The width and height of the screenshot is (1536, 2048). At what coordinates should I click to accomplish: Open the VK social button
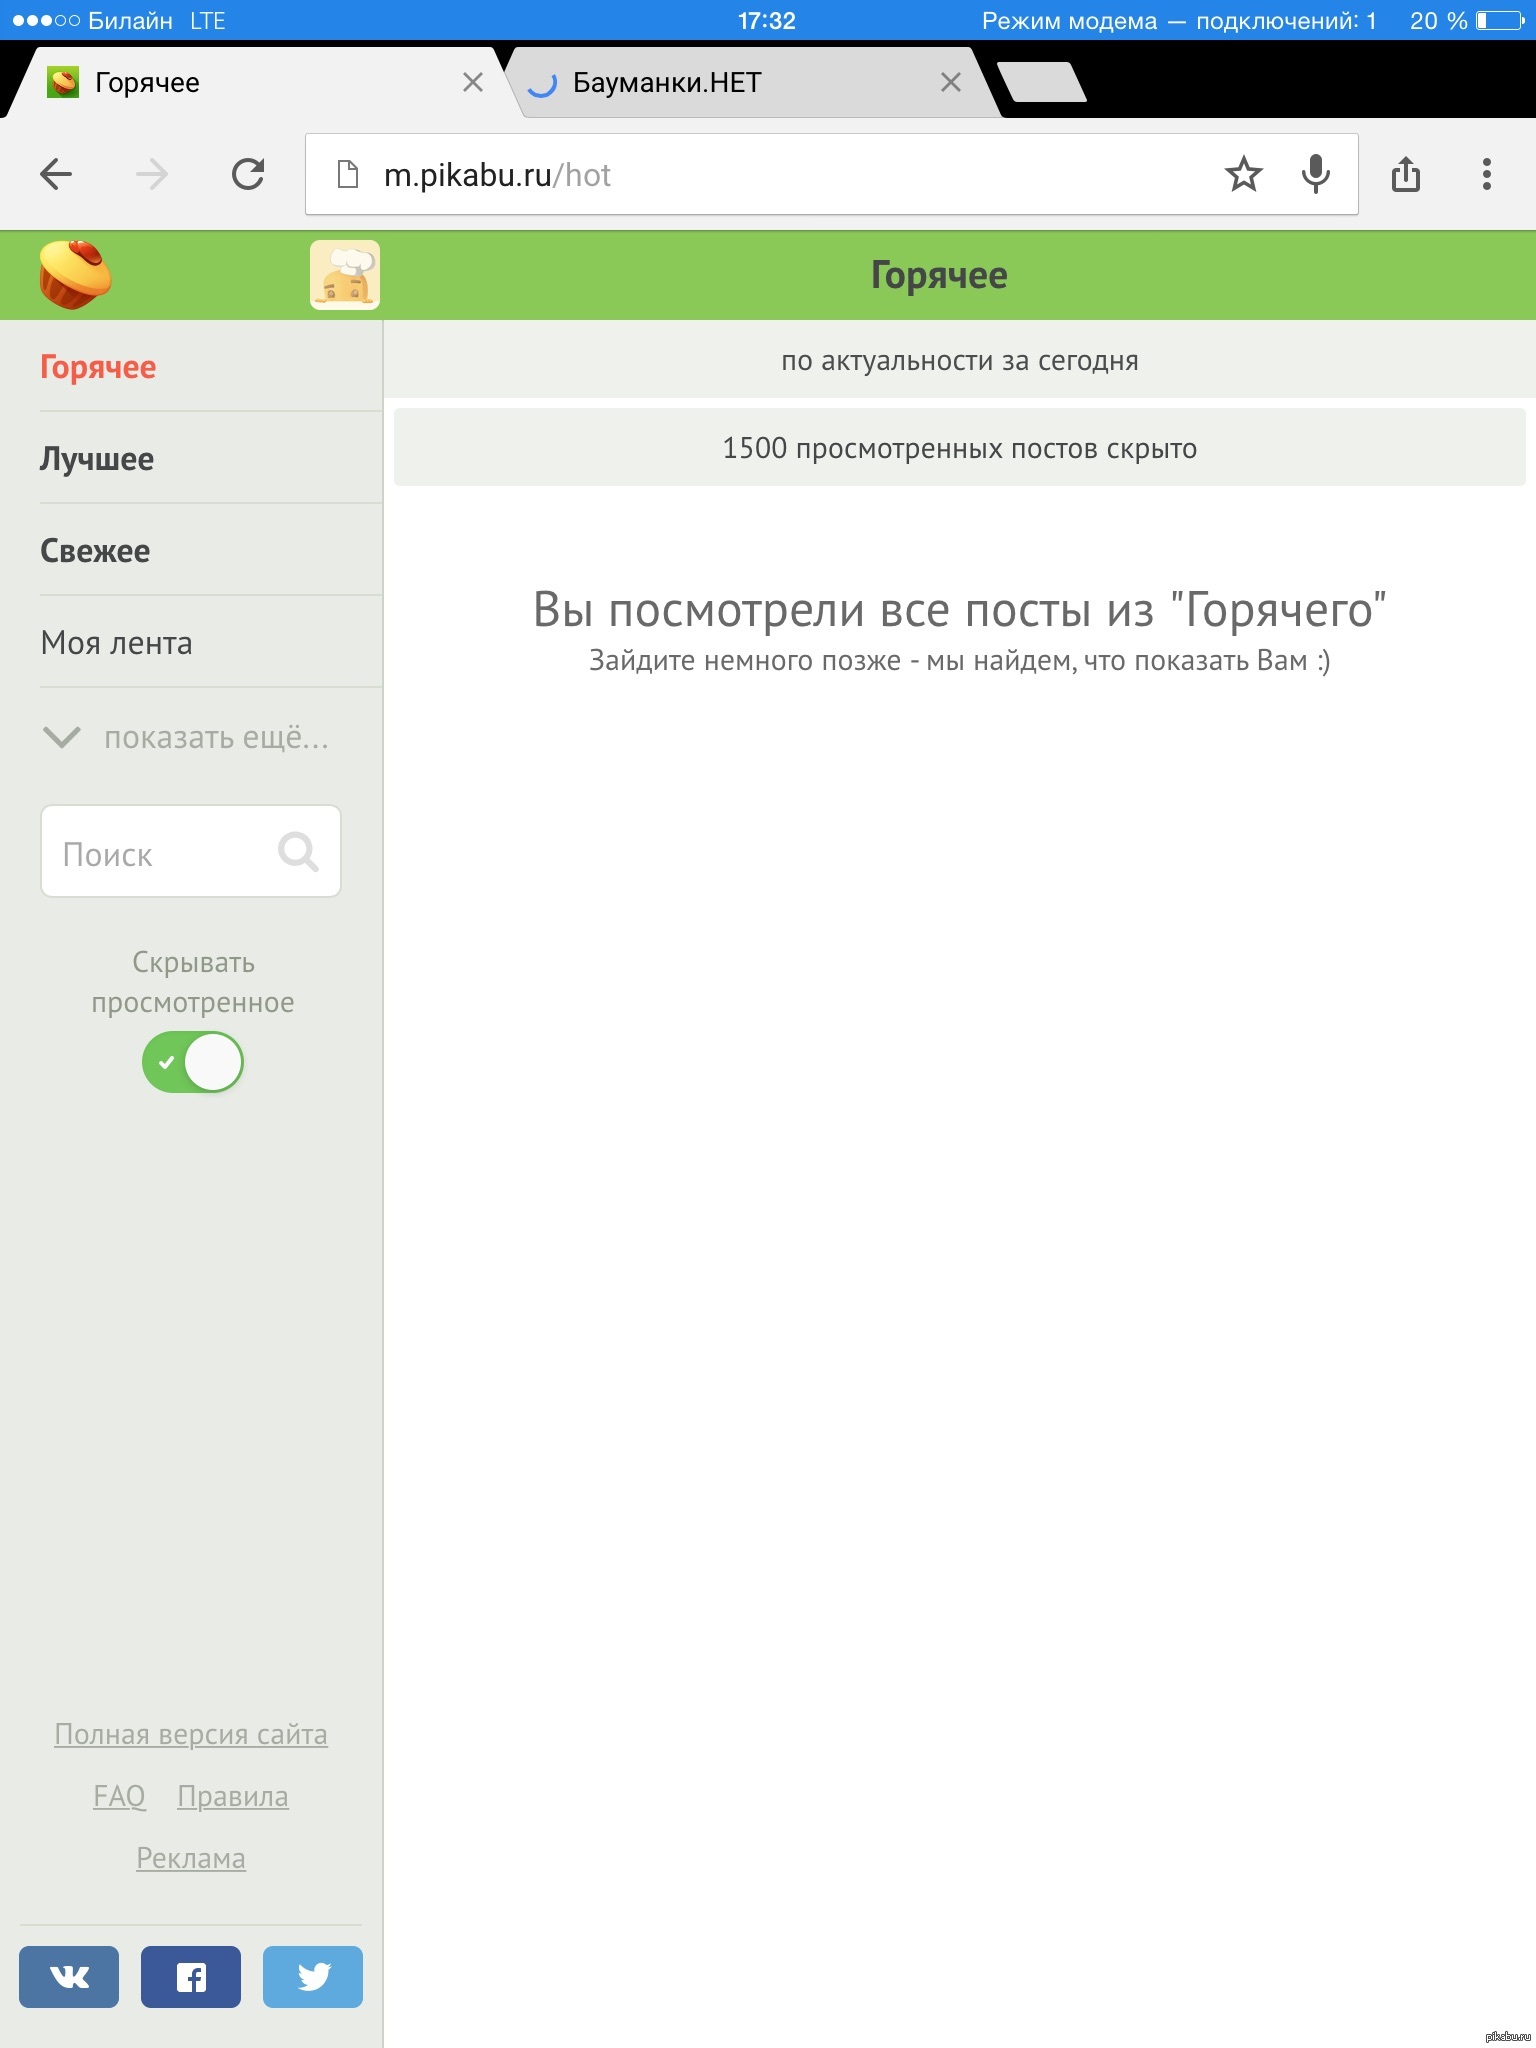pyautogui.click(x=69, y=1977)
